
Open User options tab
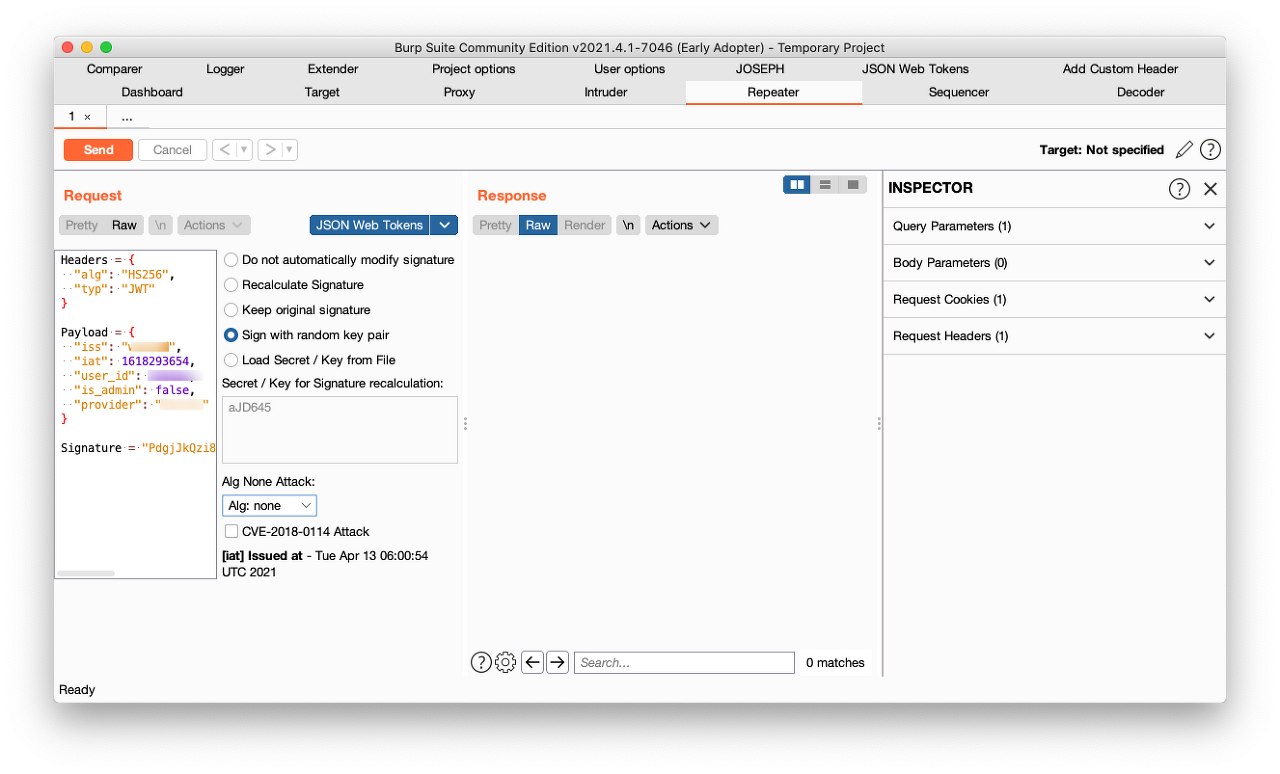coord(629,69)
